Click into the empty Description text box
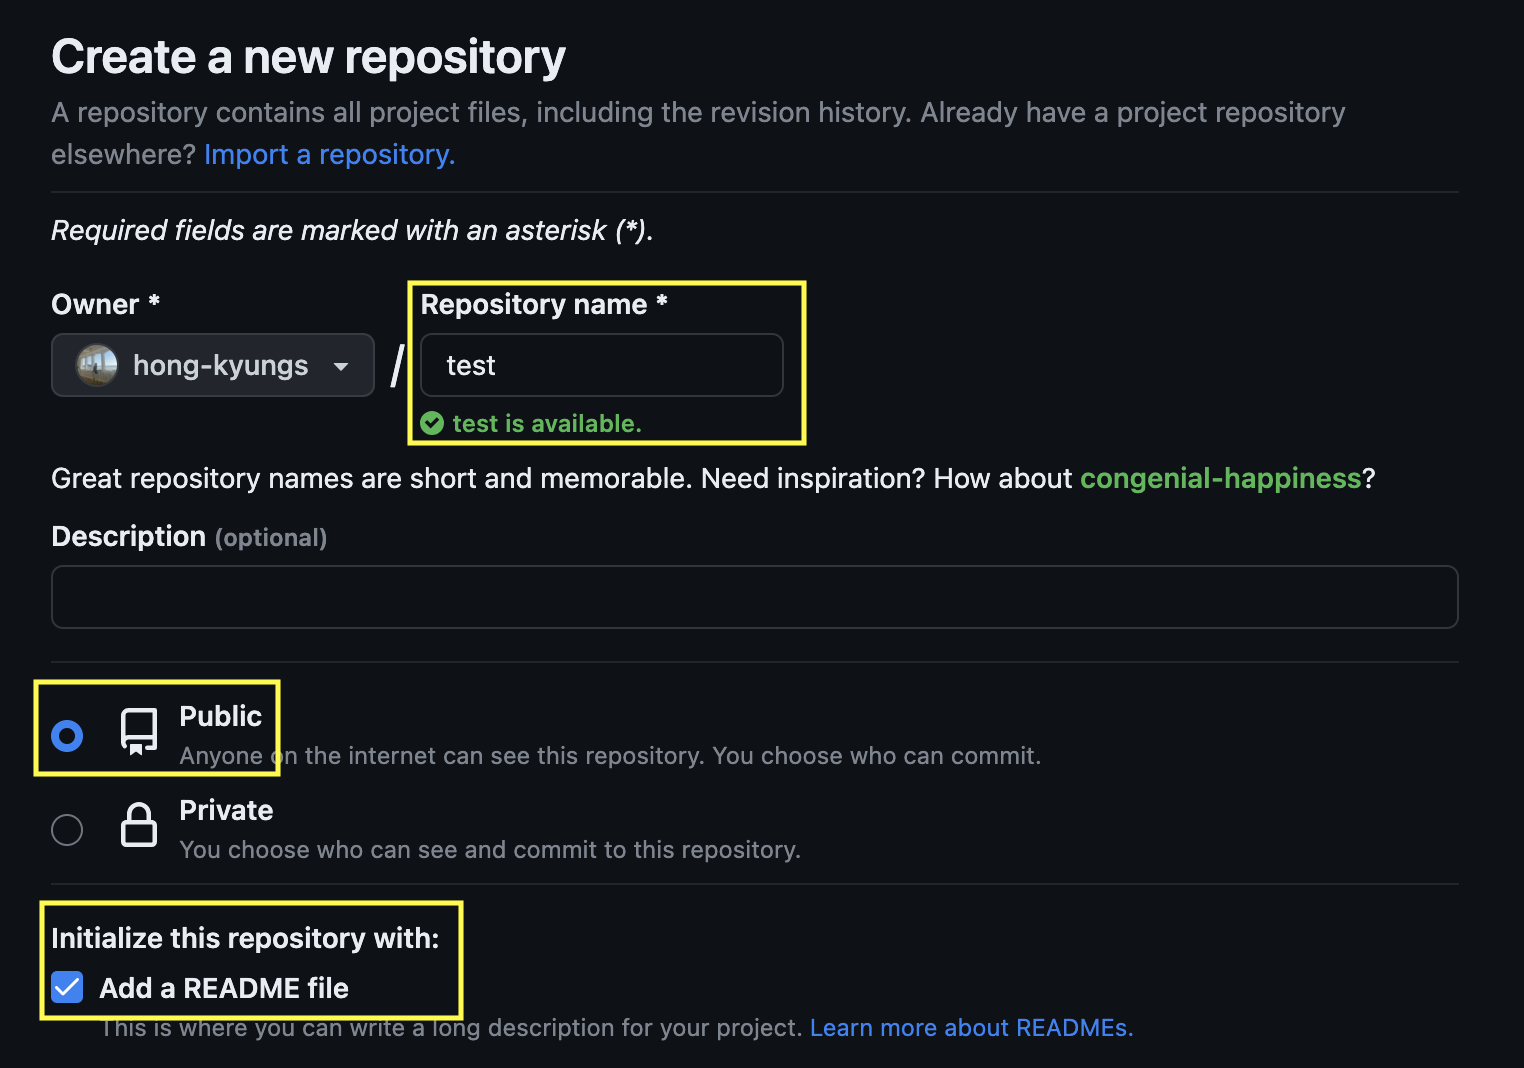Image resolution: width=1524 pixels, height=1068 pixels. pos(754,597)
